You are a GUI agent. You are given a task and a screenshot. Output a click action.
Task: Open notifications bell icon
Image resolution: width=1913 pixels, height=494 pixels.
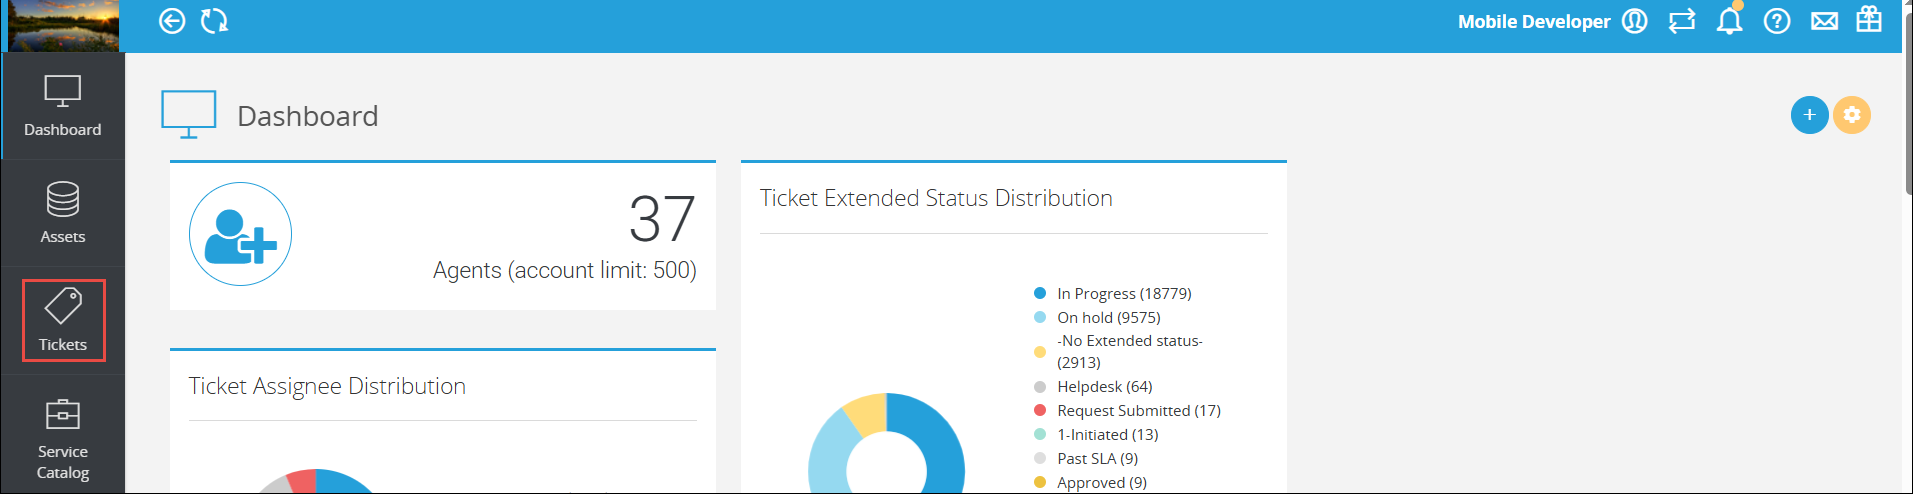(1729, 20)
